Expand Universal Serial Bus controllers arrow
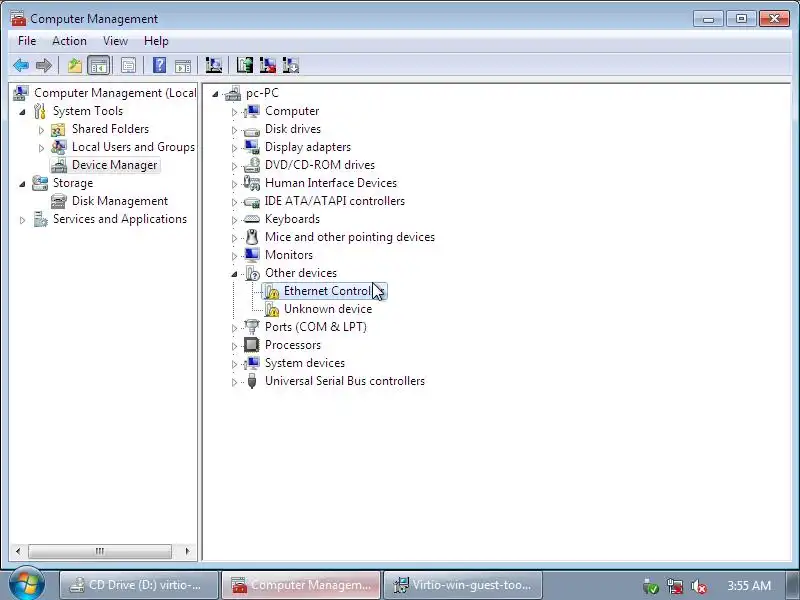 point(234,382)
